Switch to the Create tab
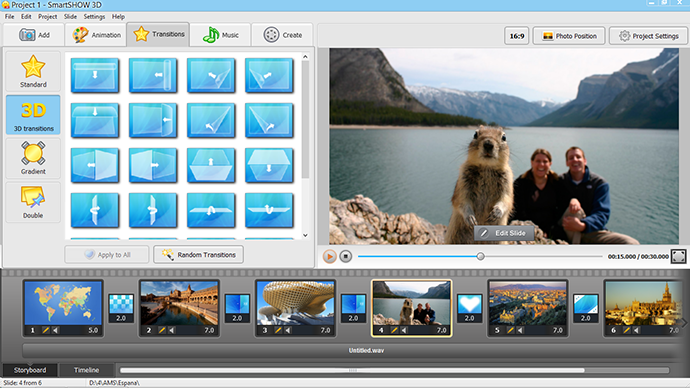Image resolution: width=690 pixels, height=388 pixels. [283, 35]
